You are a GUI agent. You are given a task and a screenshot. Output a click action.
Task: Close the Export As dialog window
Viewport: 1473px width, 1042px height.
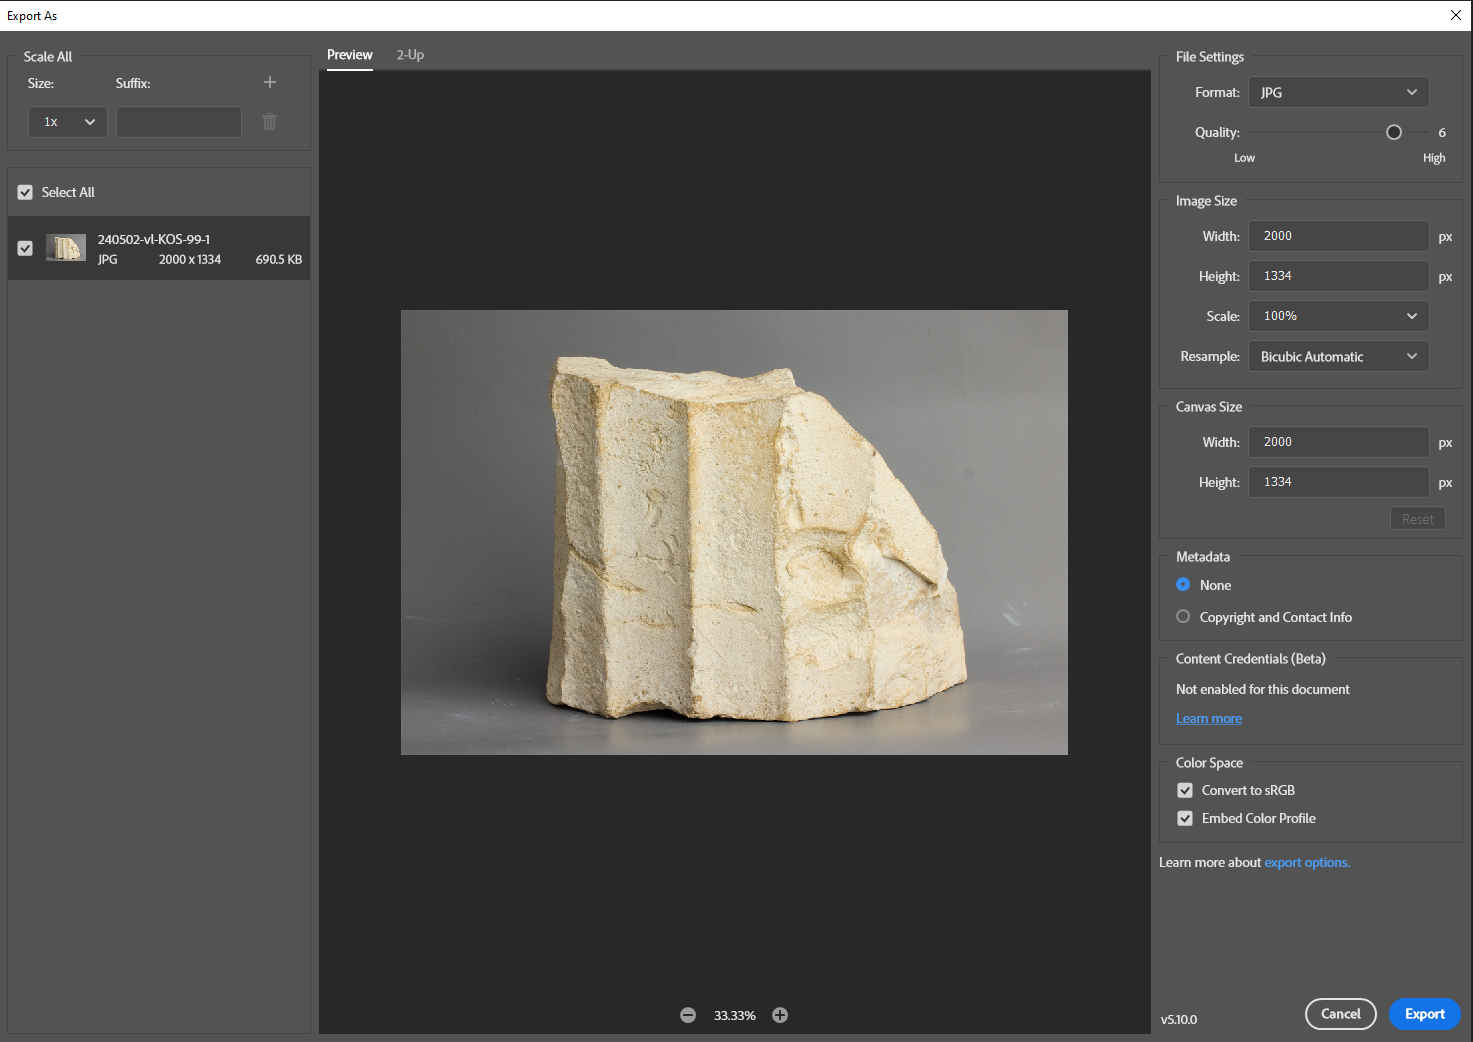click(x=1455, y=15)
